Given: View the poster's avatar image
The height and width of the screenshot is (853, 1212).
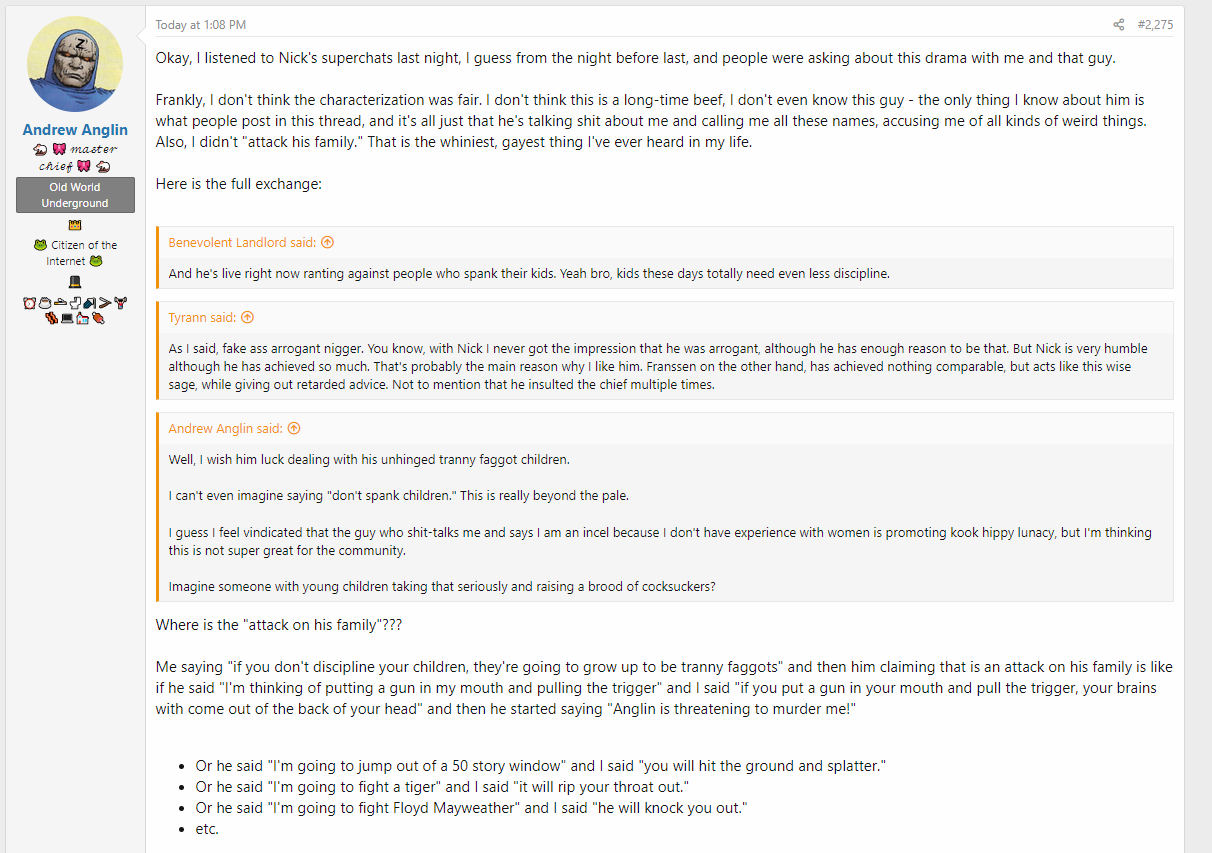Looking at the screenshot, I should point(75,64).
